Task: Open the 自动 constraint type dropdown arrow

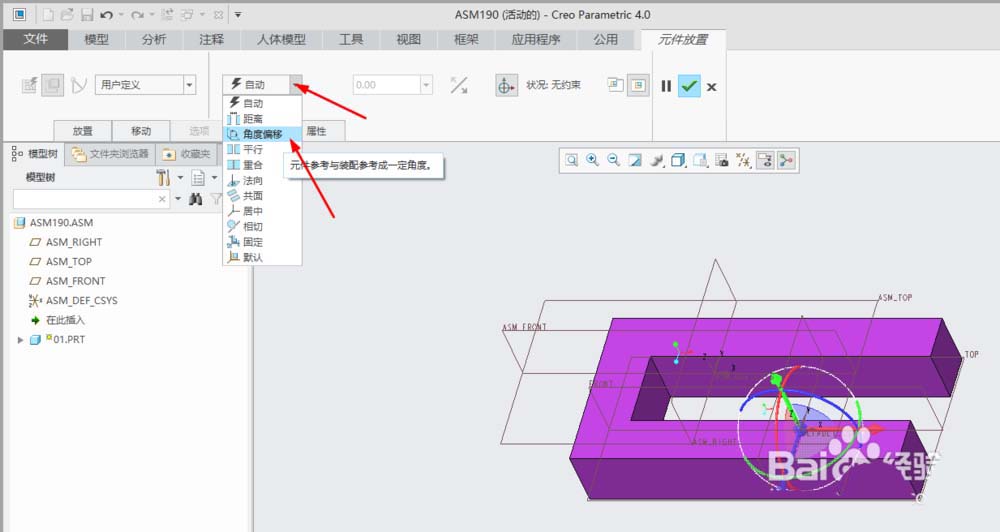Action: (x=296, y=85)
